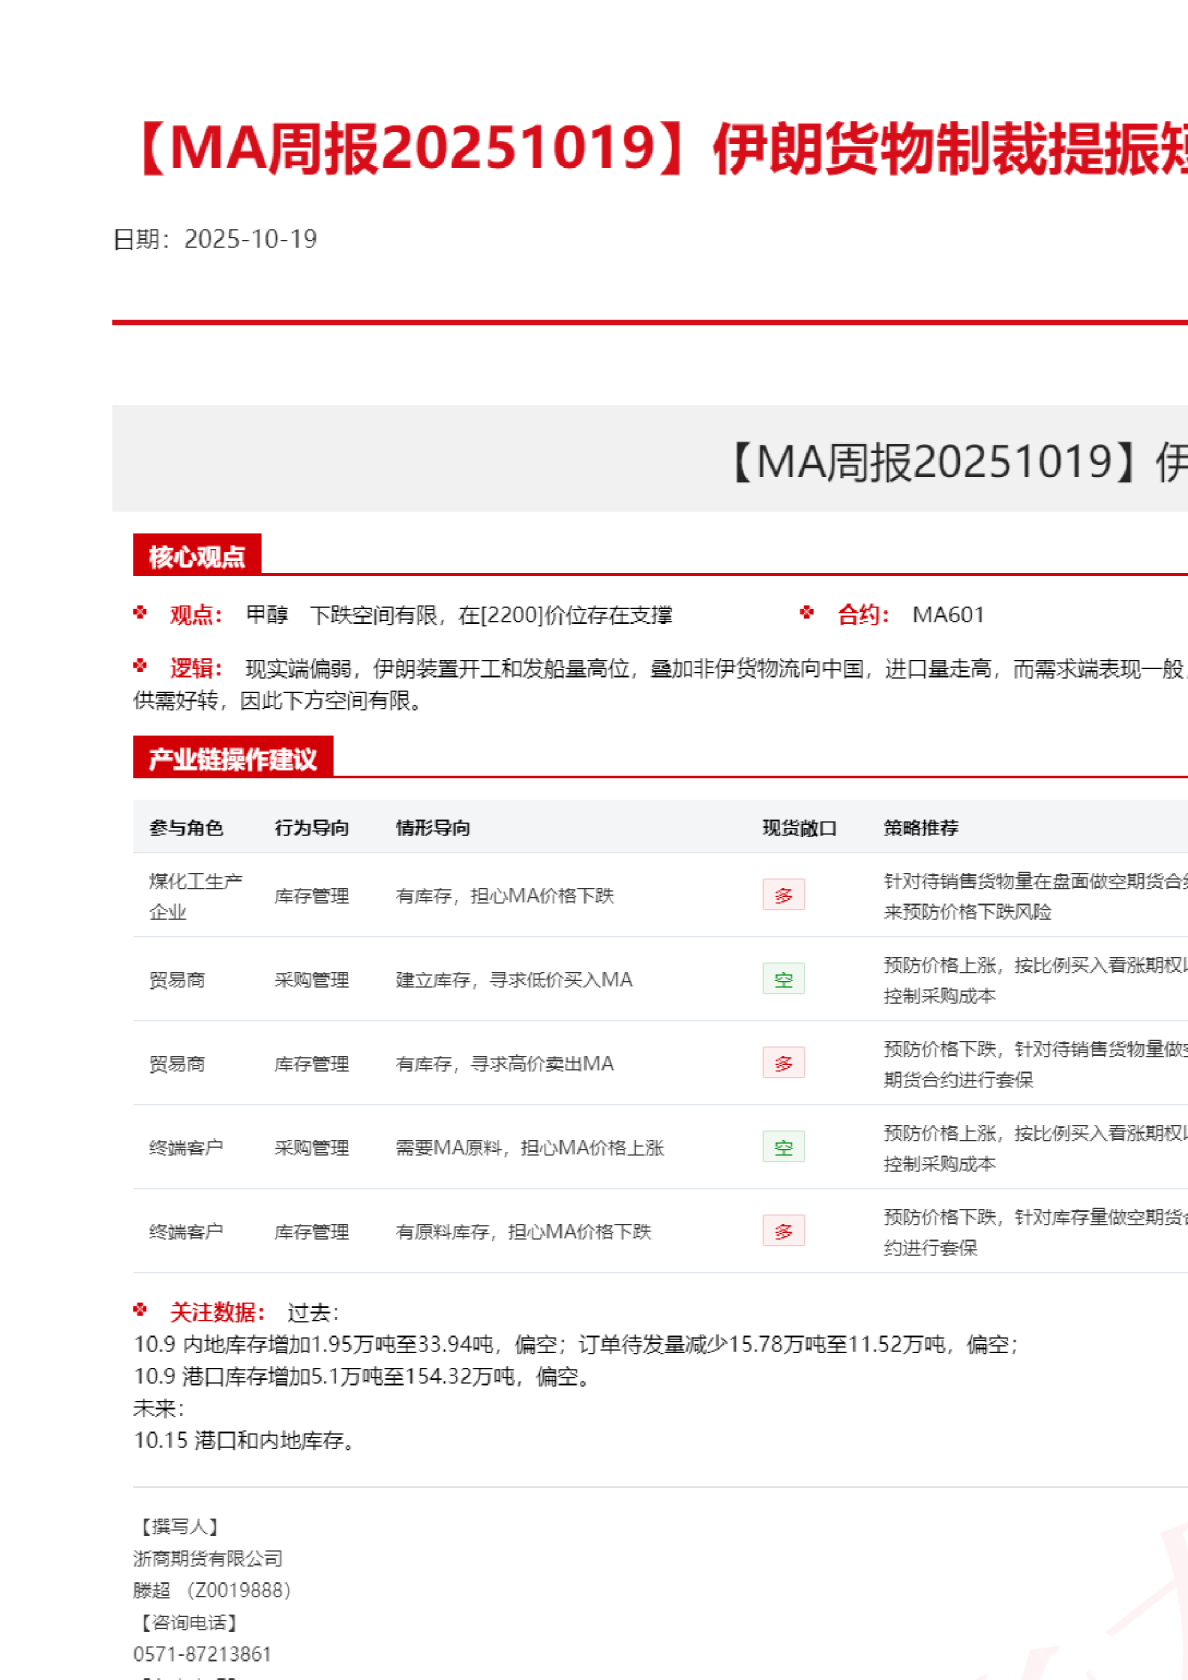The width and height of the screenshot is (1188, 1680).
Task: Click the MA601 contract code
Action: click(948, 615)
